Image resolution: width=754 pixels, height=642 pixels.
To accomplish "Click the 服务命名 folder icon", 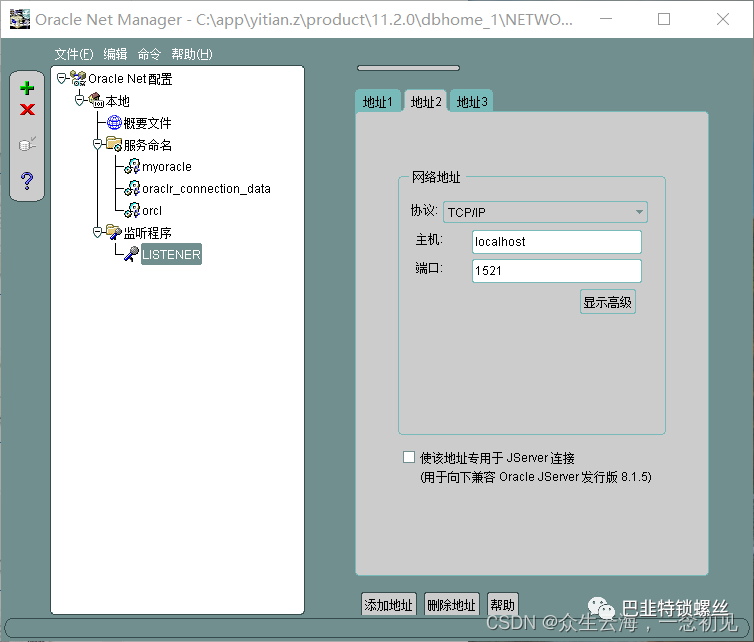I will 114,144.
